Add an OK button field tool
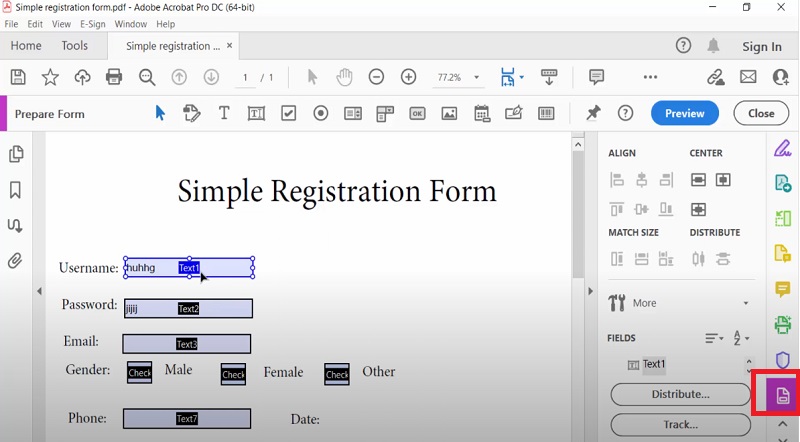The width and height of the screenshot is (800, 442). [x=417, y=113]
